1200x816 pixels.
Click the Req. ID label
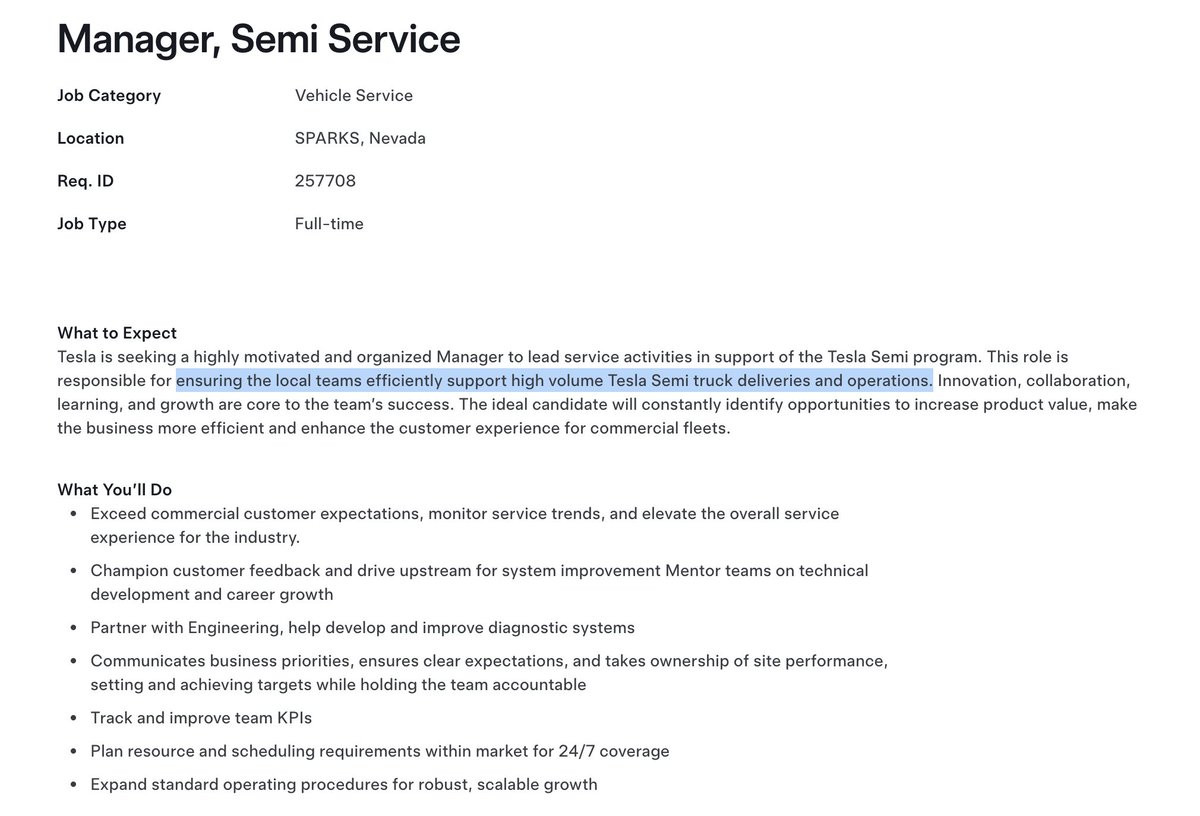click(x=86, y=181)
